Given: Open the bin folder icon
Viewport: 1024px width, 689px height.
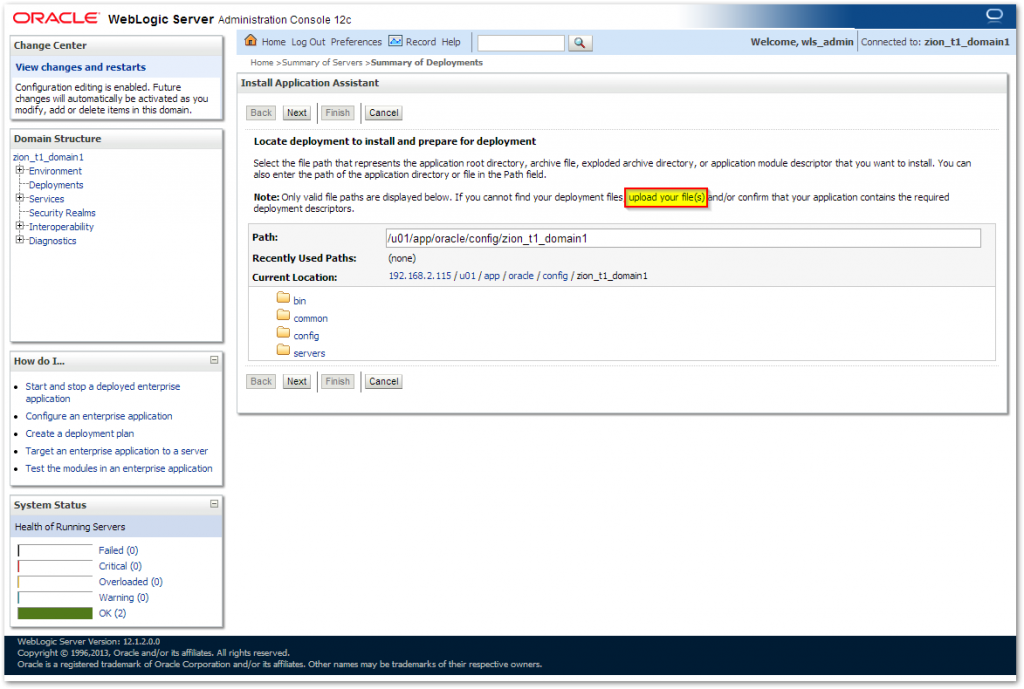Looking at the screenshot, I should tap(283, 299).
